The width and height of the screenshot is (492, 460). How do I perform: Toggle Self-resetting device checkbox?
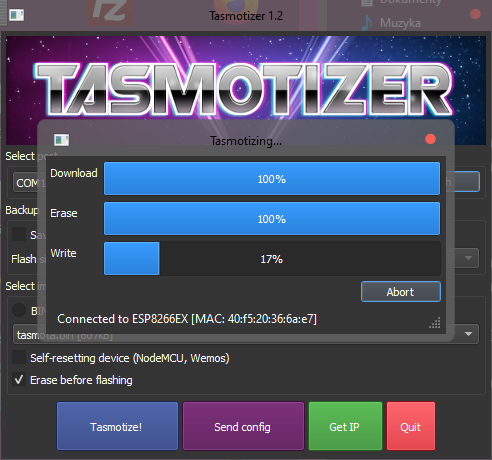pyautogui.click(x=19, y=357)
